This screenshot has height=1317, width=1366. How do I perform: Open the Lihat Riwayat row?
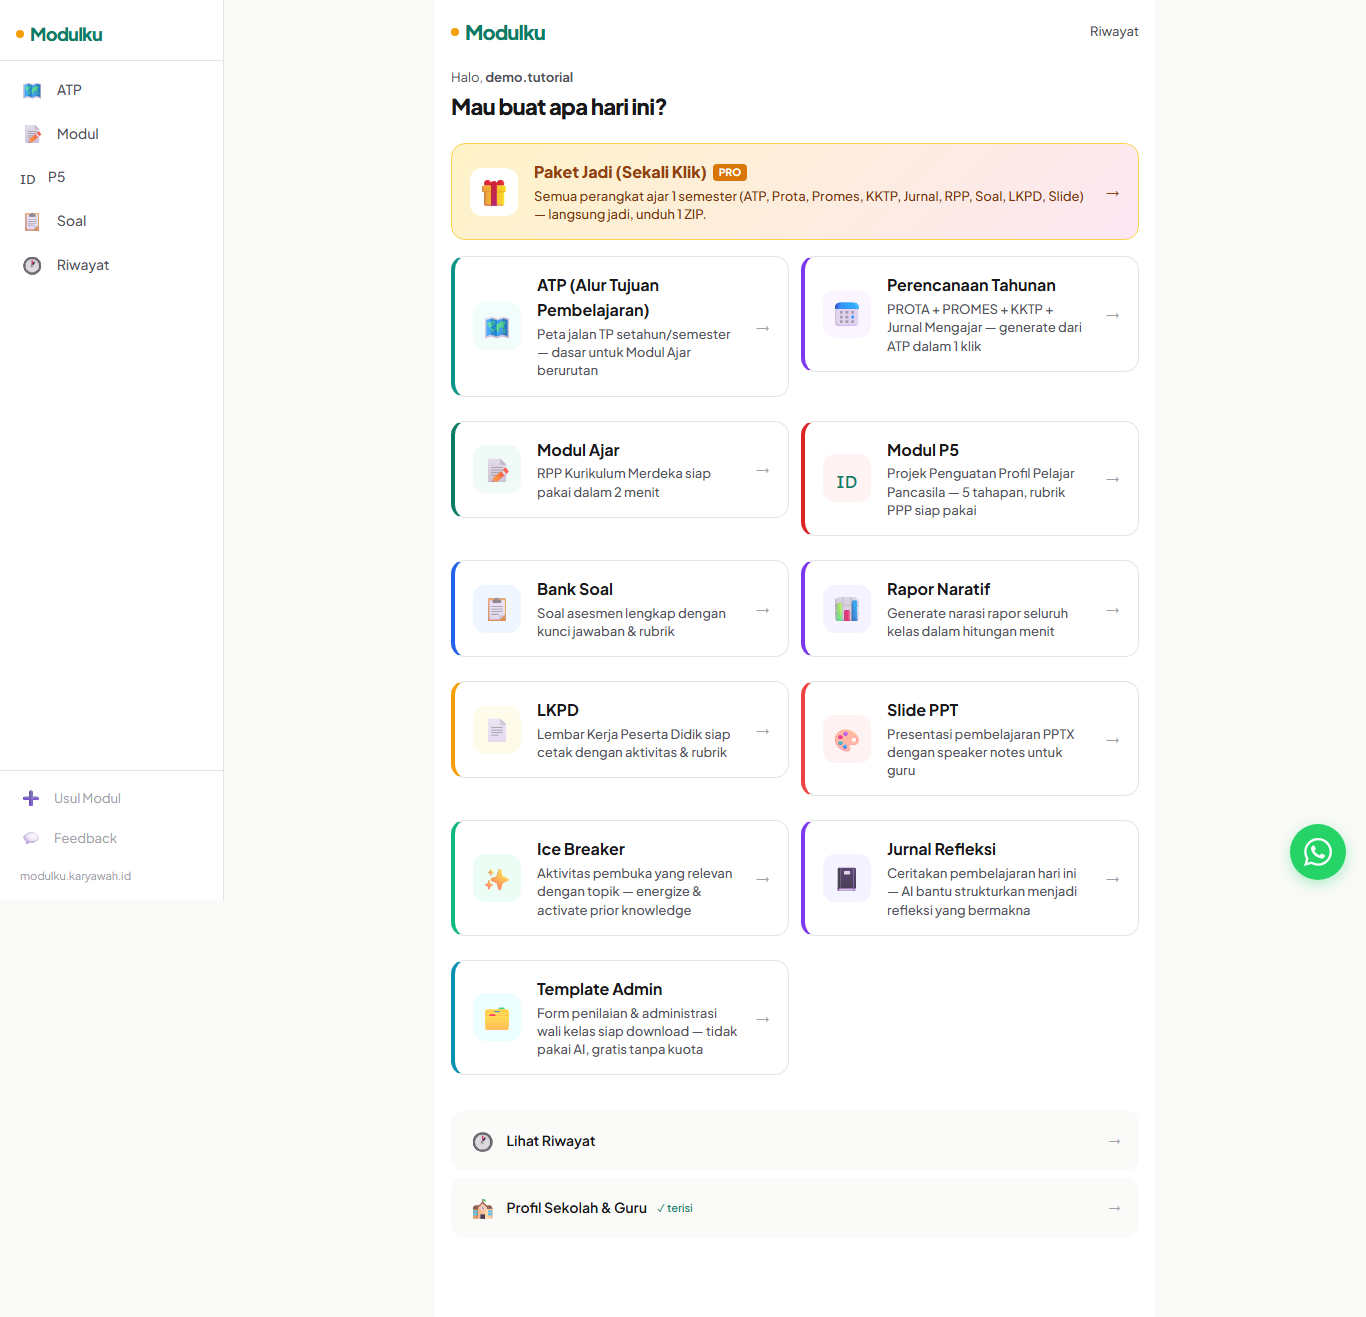click(x=795, y=1141)
